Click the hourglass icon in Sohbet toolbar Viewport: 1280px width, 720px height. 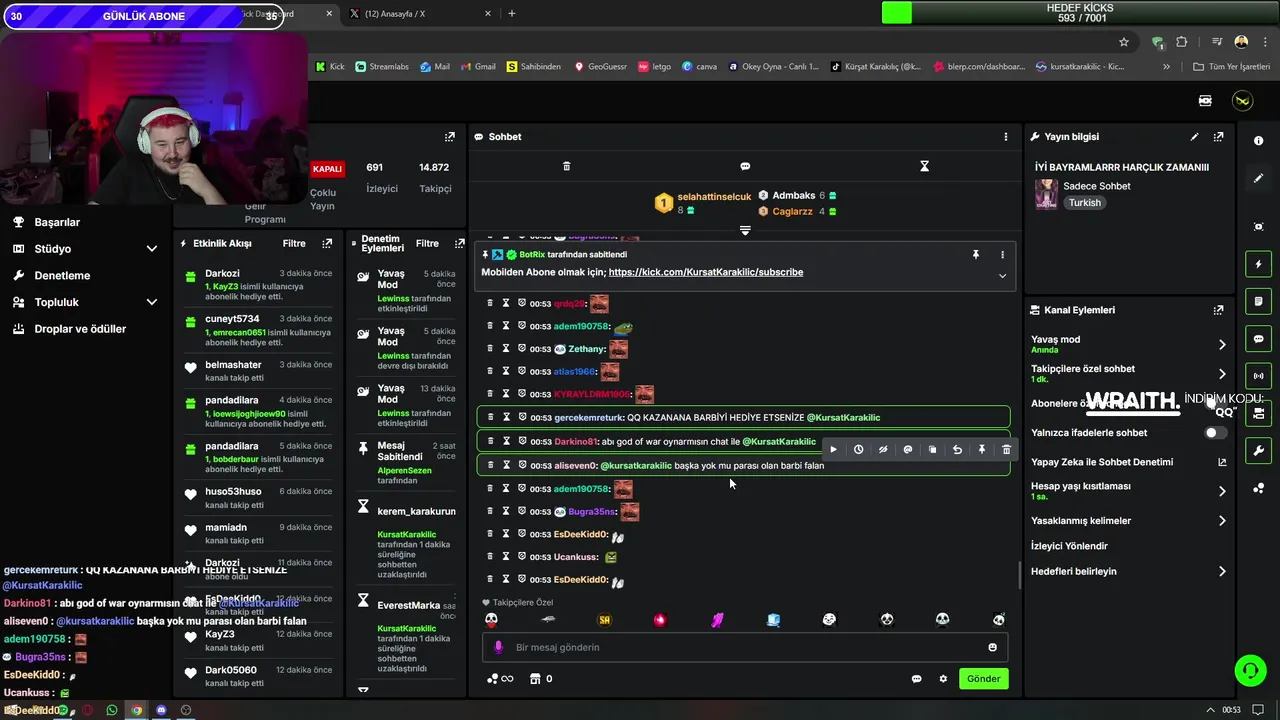point(924,166)
